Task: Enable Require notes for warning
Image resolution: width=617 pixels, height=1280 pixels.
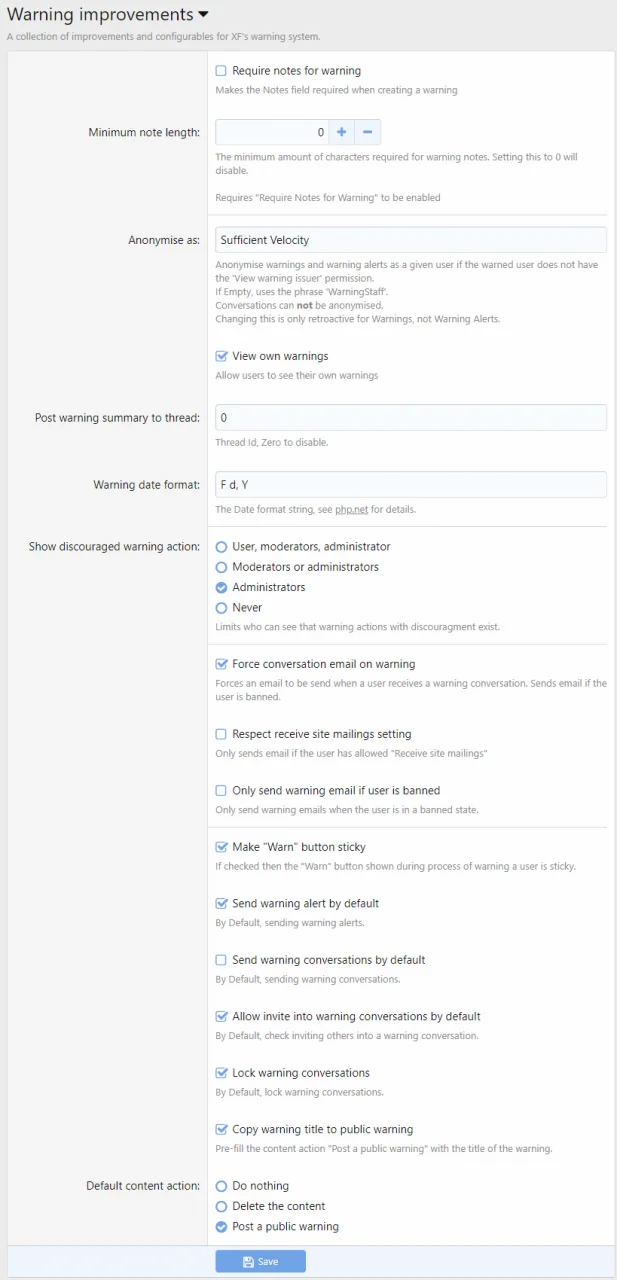Action: (x=222, y=71)
